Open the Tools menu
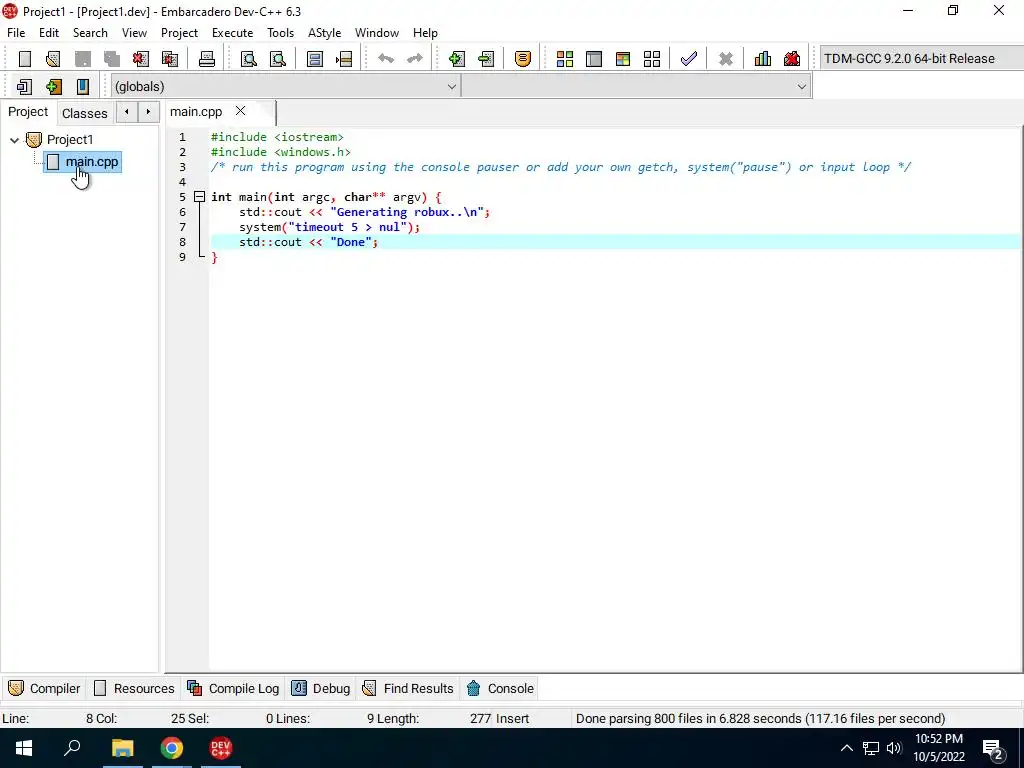 click(x=280, y=33)
